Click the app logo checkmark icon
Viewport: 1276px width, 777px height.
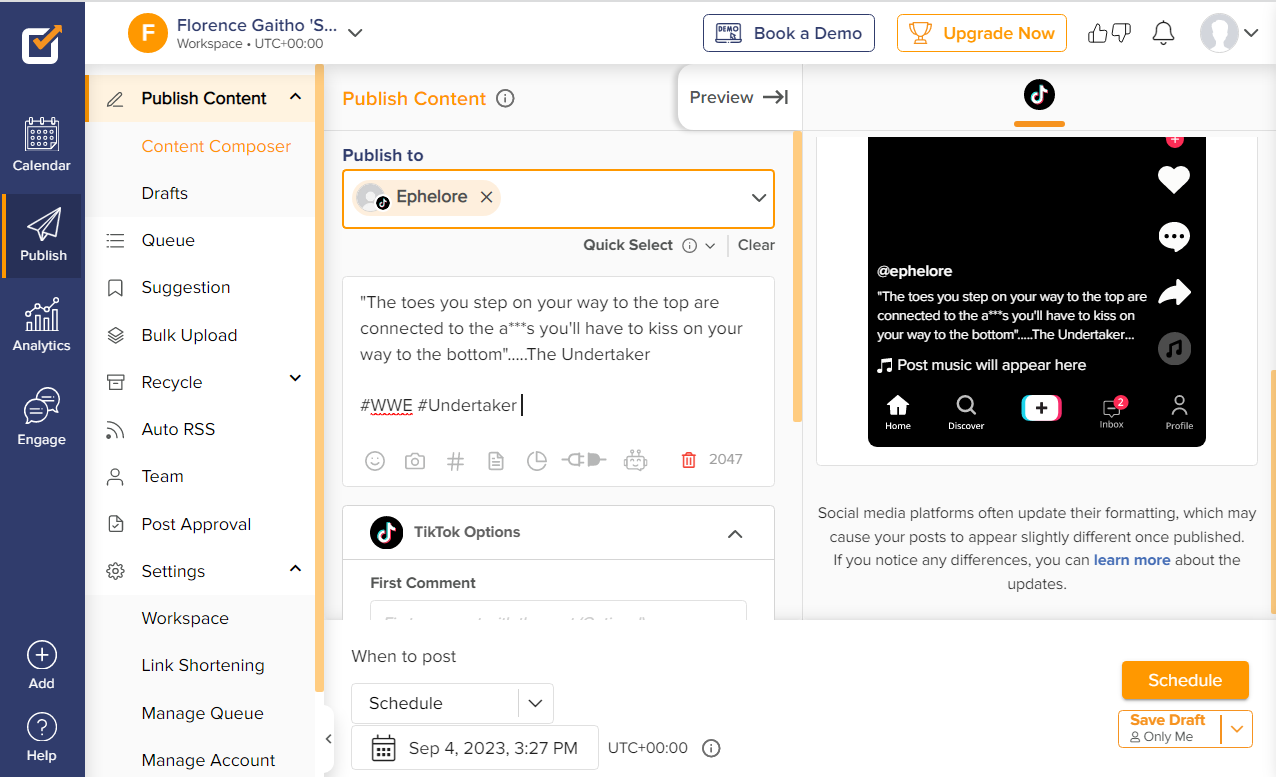coord(42,44)
